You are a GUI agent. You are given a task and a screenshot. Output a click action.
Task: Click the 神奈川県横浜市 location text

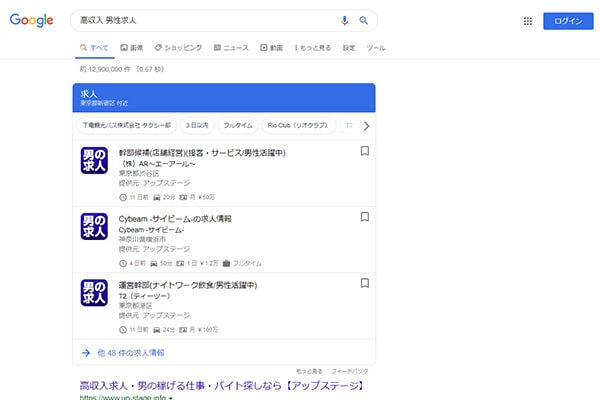142,239
